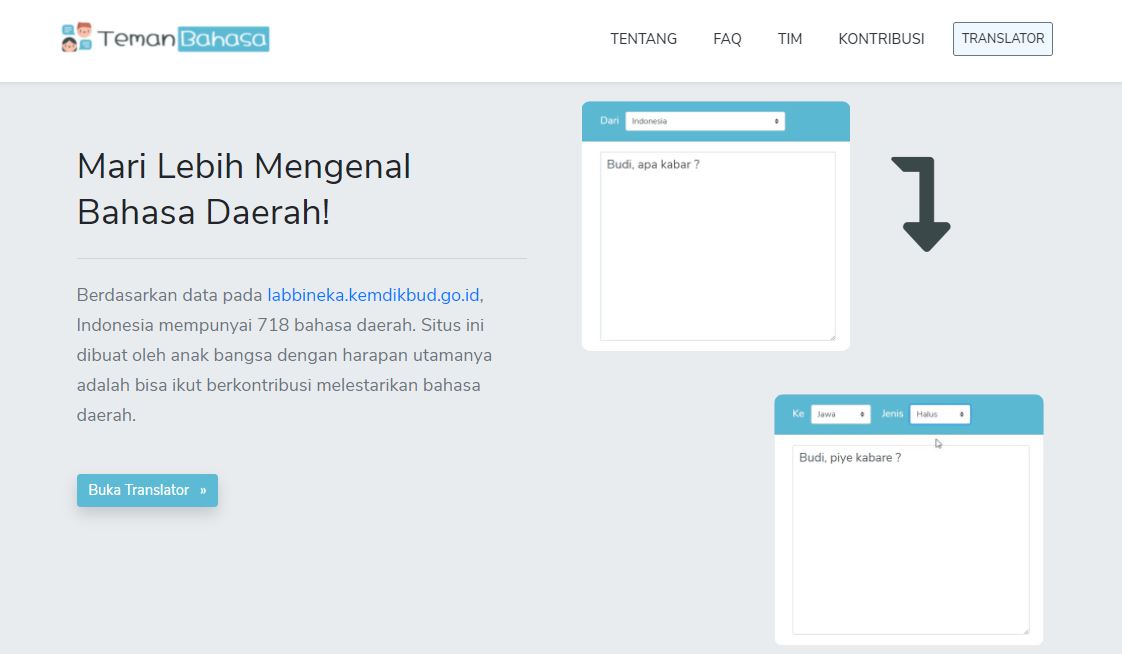Click the "Jenis" label in the target panel
Screen dimensions: 1122x654
pyautogui.click(x=892, y=414)
